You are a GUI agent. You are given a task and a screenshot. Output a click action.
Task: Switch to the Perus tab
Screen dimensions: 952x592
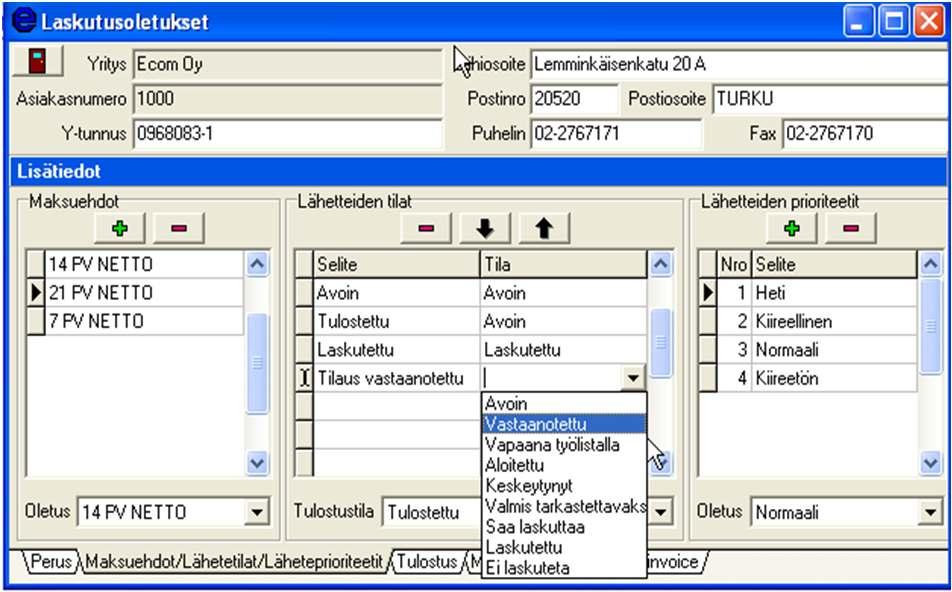click(51, 562)
